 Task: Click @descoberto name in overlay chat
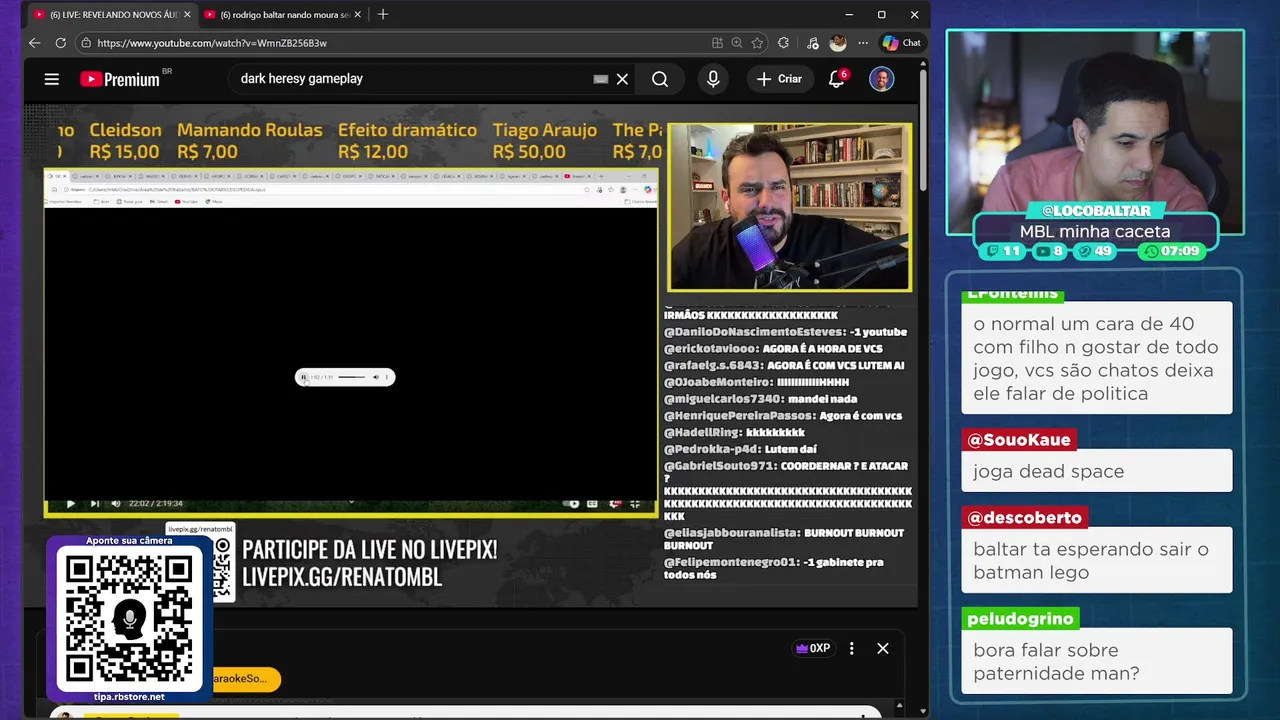[x=1024, y=518]
